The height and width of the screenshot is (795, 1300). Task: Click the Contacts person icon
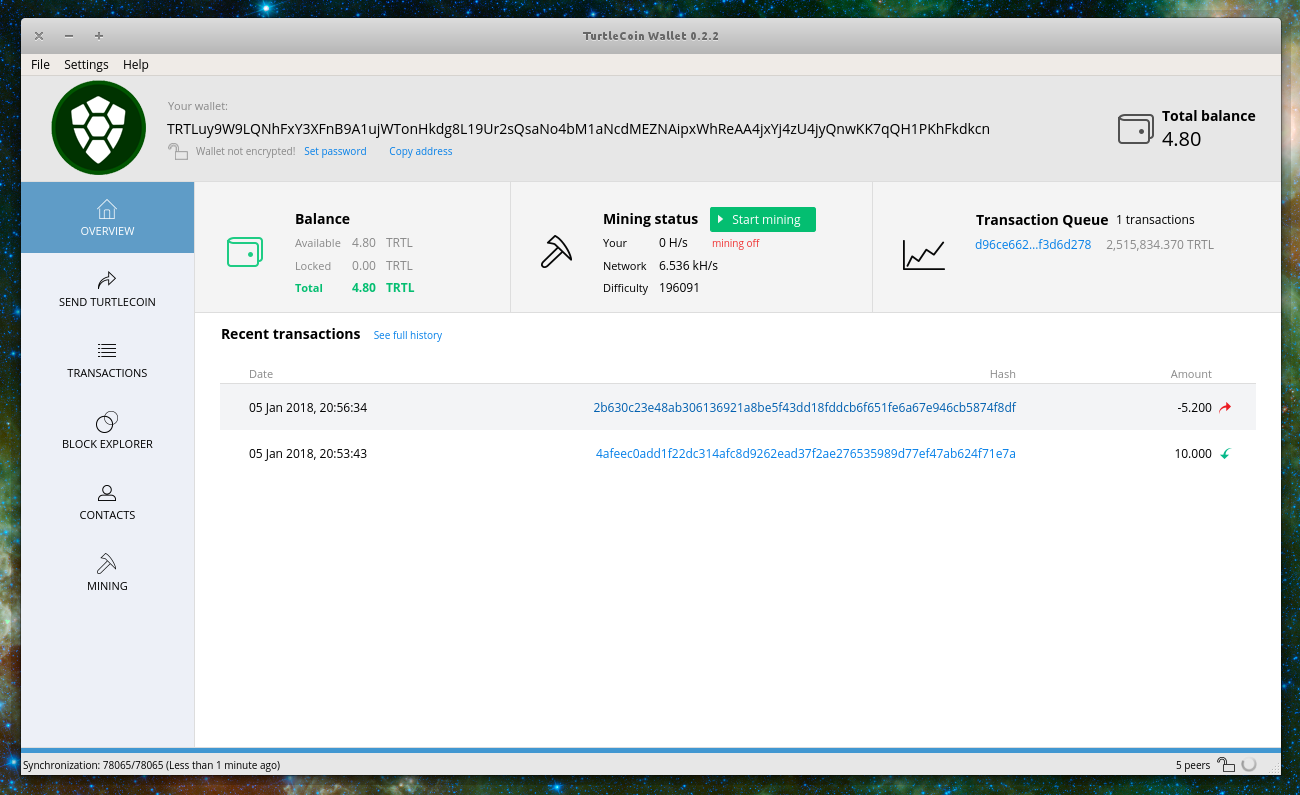pos(107,493)
